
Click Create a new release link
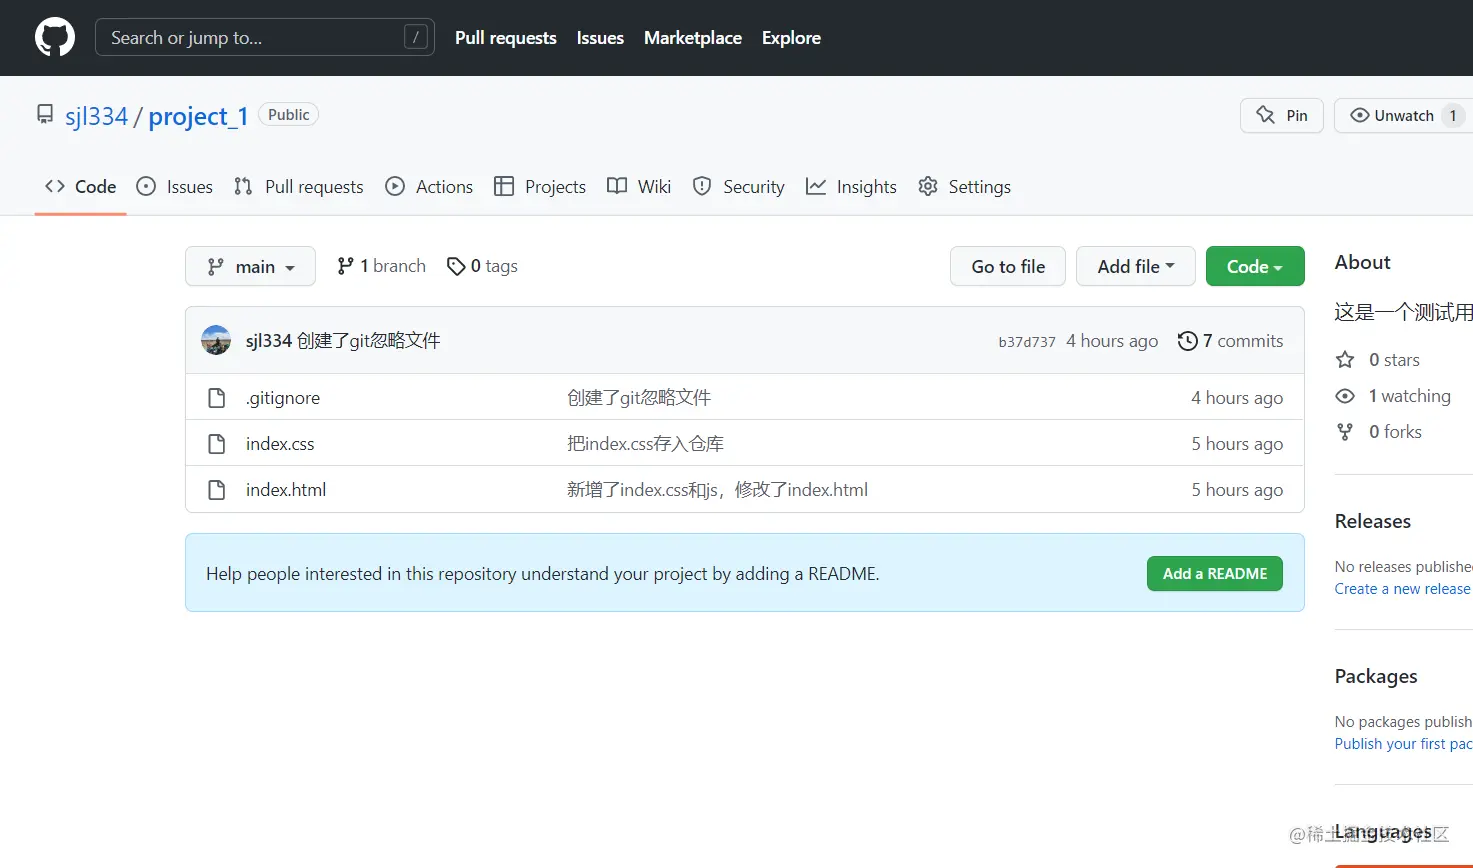click(1403, 589)
